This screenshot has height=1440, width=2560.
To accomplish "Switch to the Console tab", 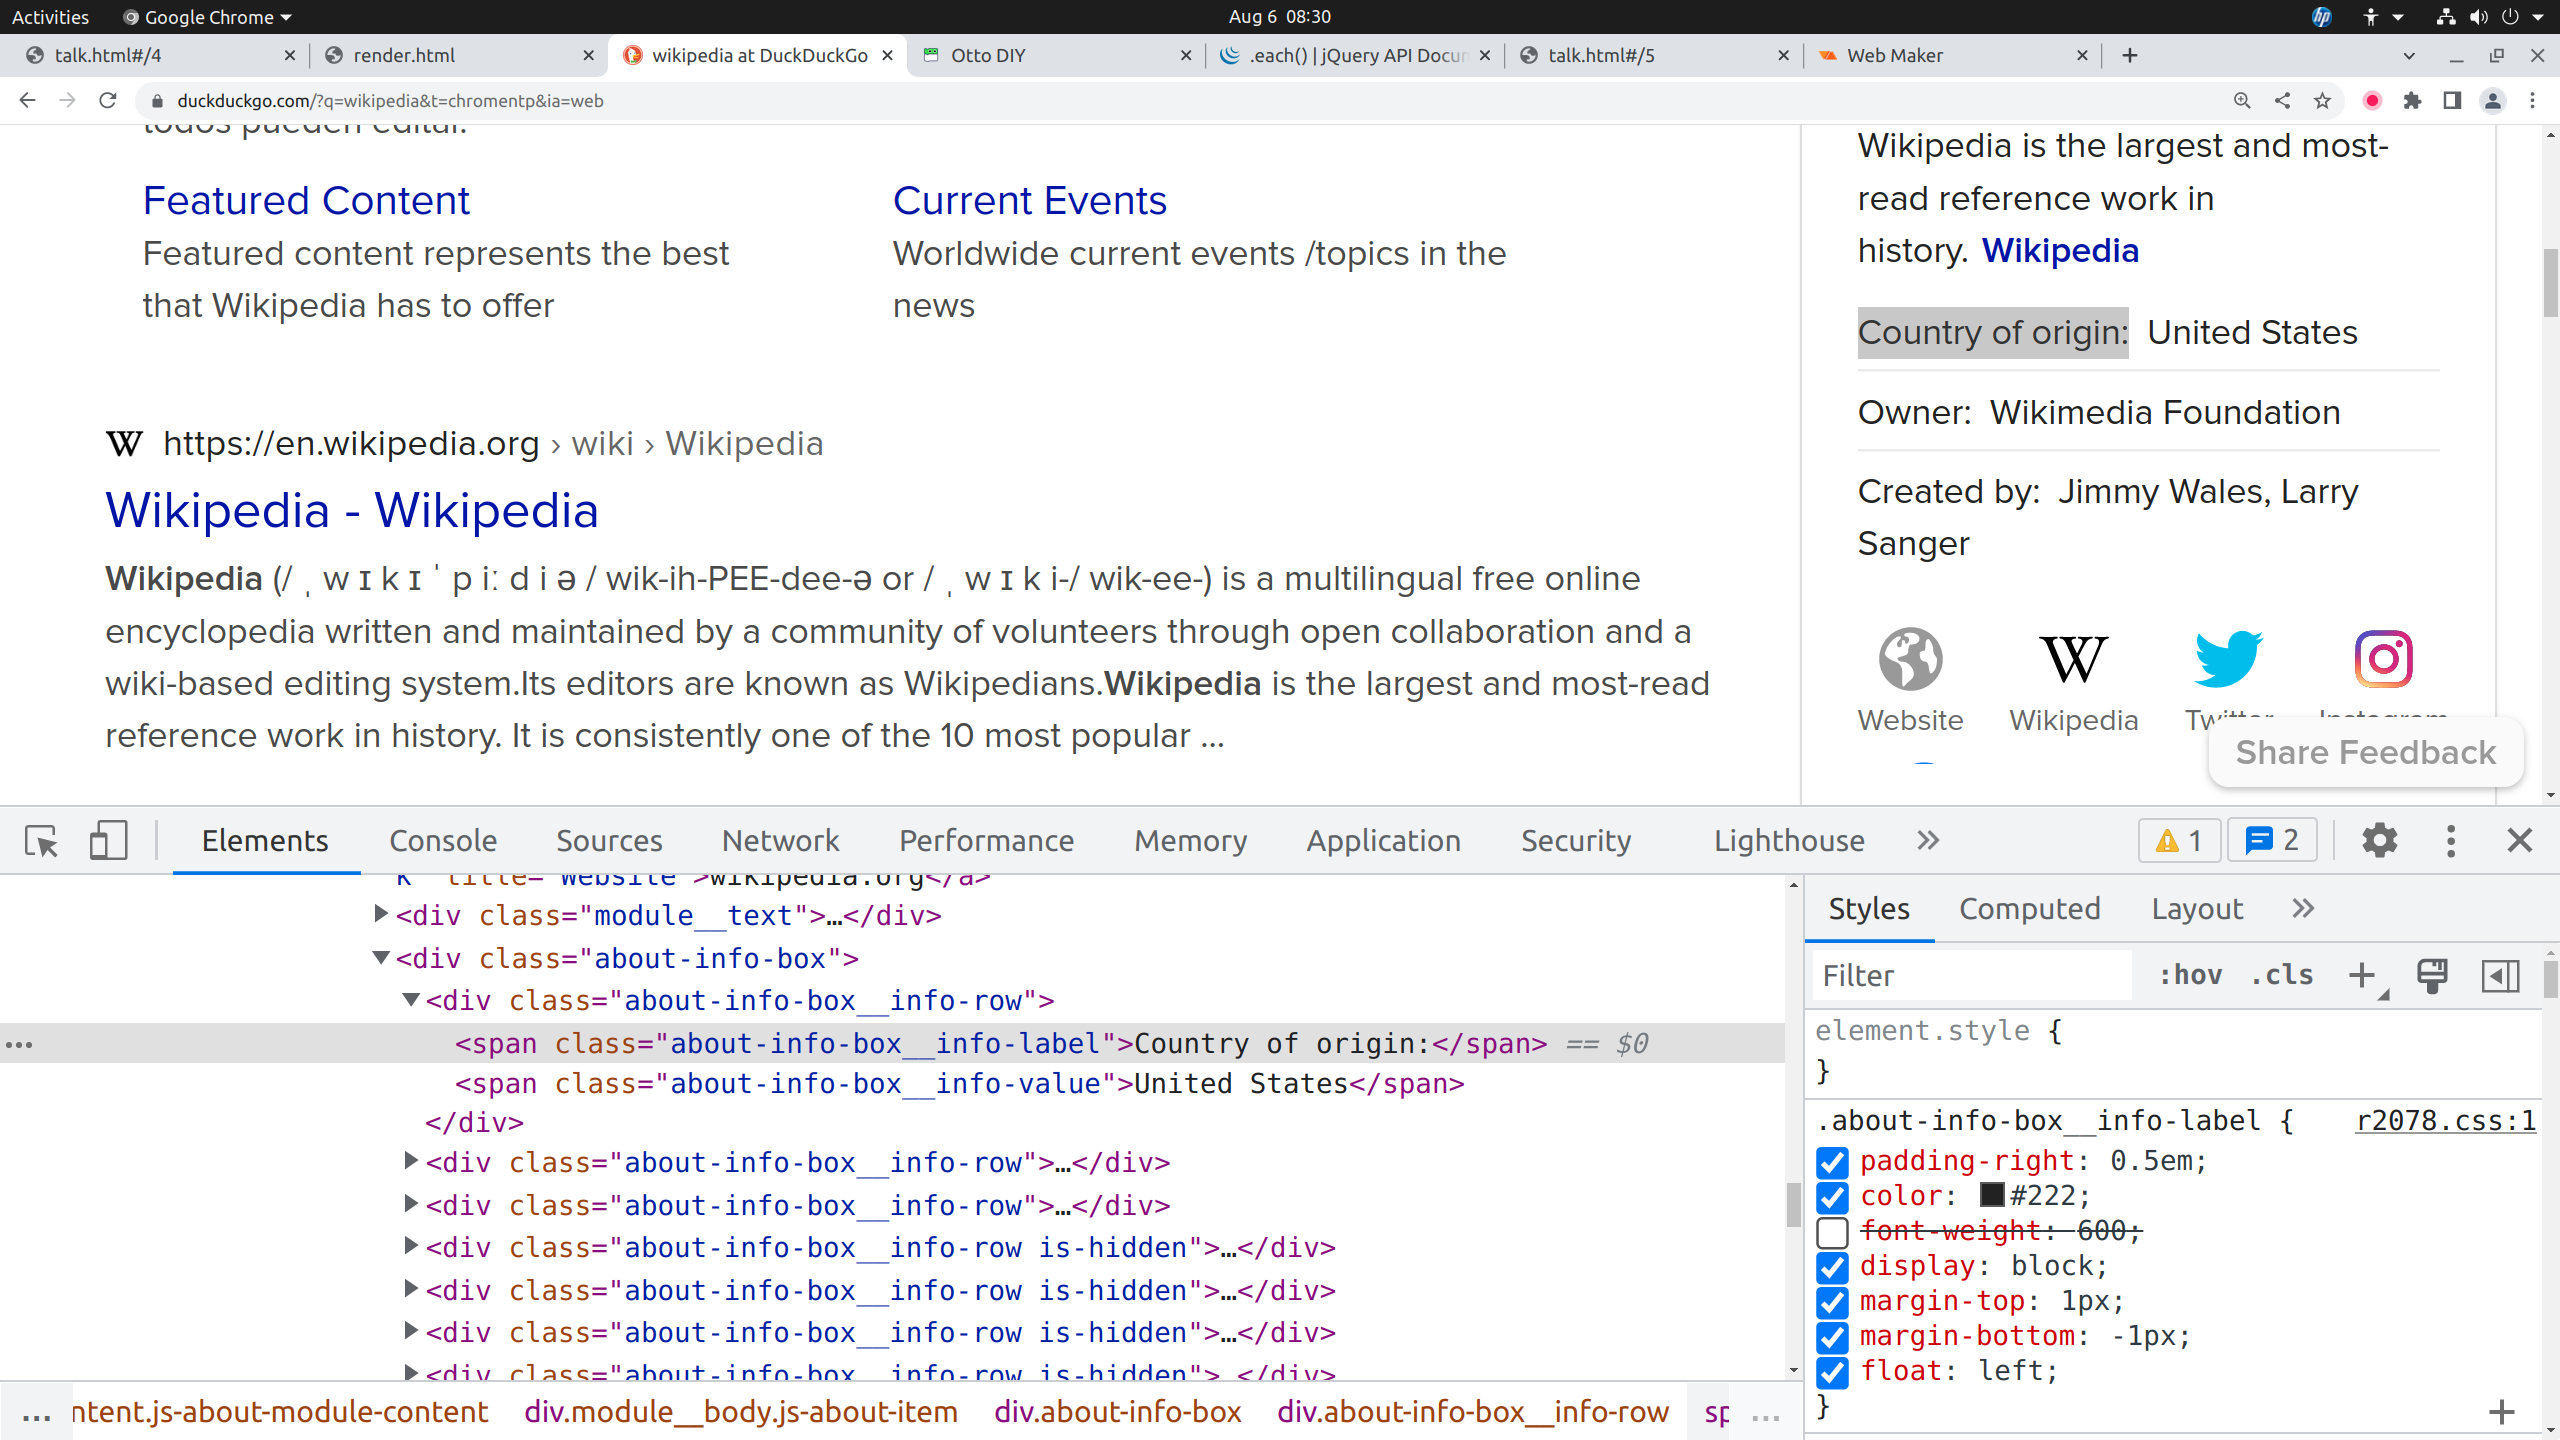I will [x=443, y=841].
